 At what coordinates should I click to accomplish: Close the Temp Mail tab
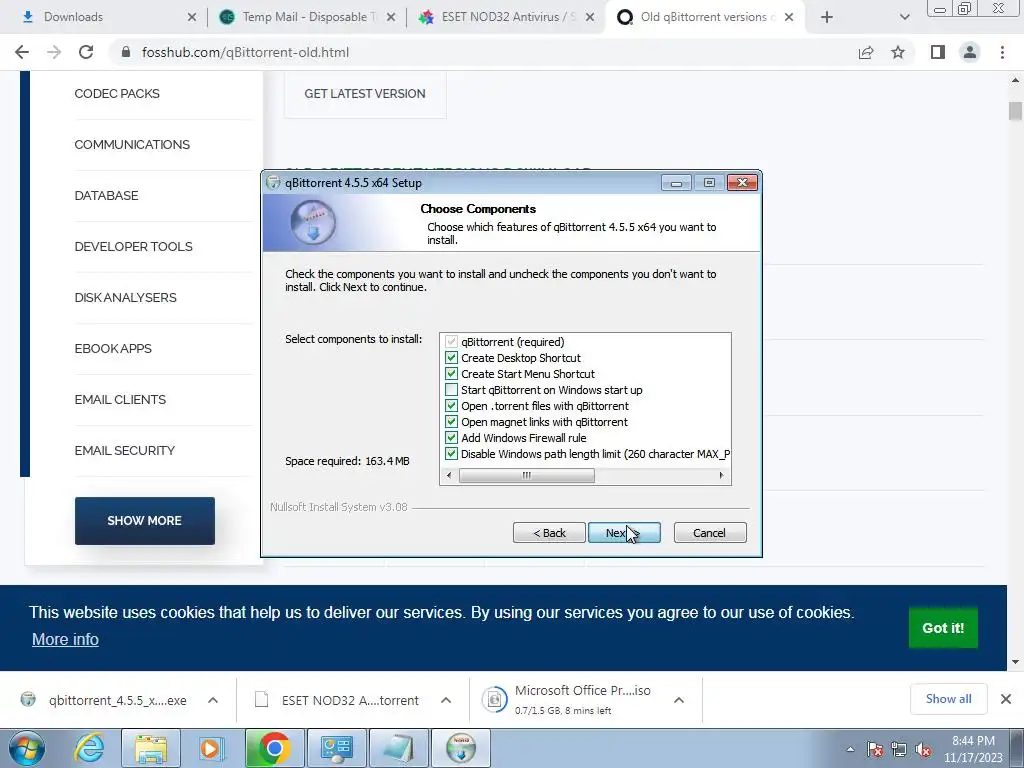[391, 17]
